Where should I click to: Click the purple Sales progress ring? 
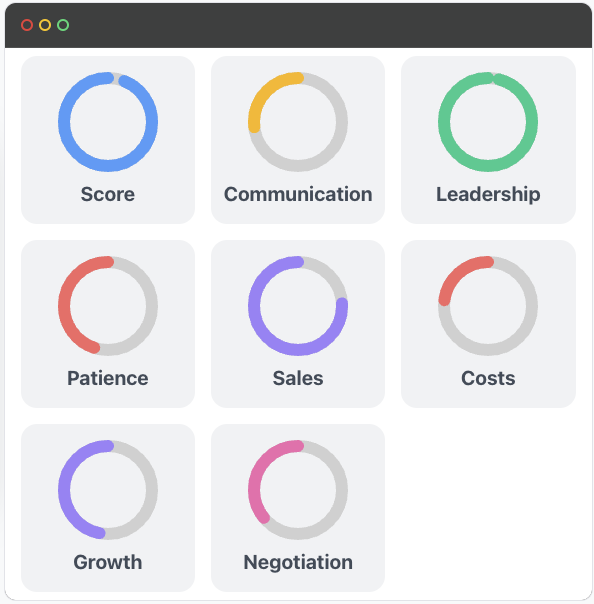[298, 306]
